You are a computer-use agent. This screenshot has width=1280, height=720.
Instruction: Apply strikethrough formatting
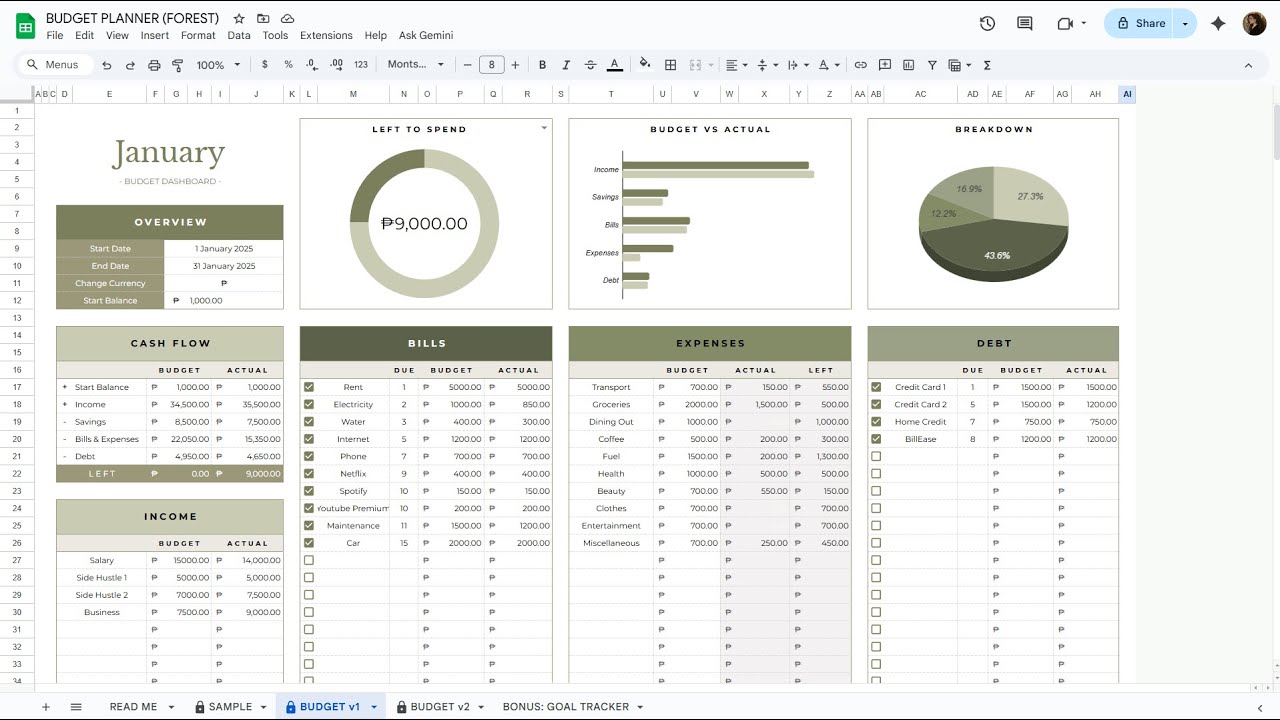590,65
